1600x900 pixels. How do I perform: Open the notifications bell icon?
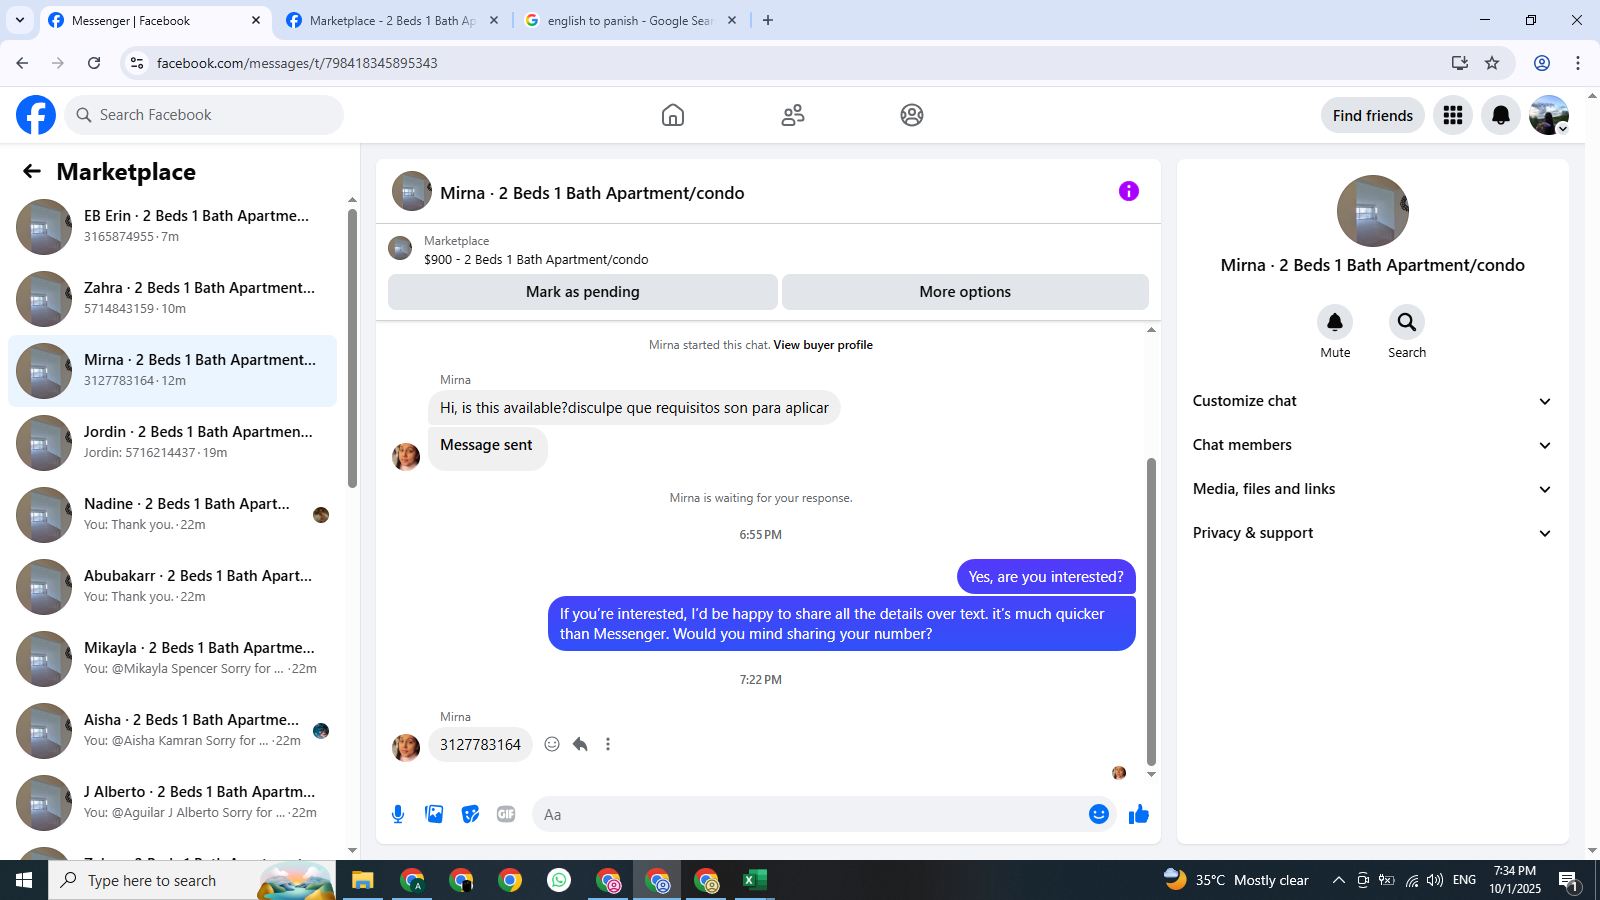(1501, 115)
